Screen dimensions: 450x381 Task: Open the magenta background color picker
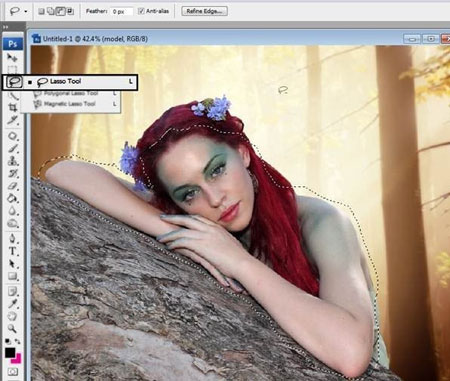(x=17, y=360)
